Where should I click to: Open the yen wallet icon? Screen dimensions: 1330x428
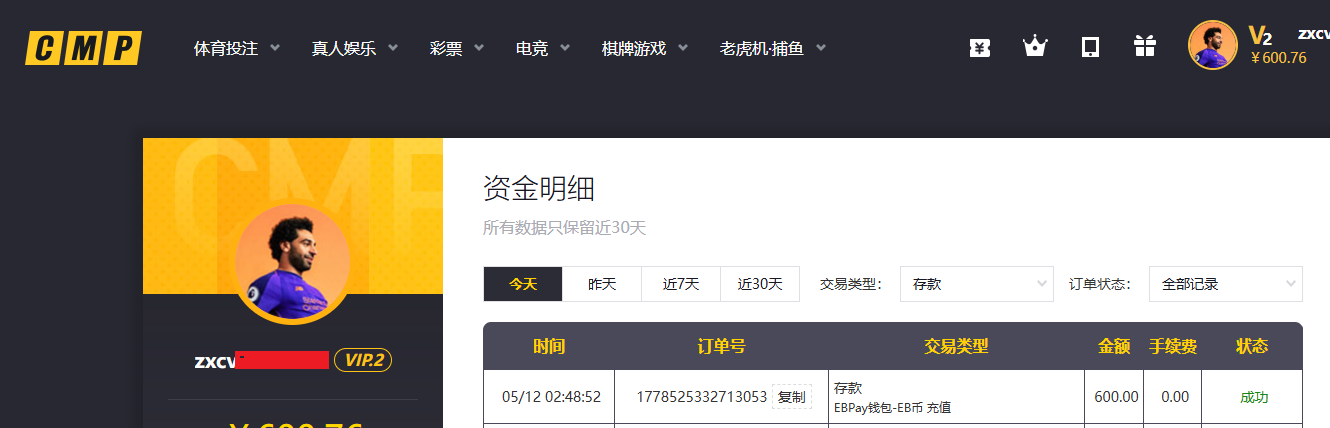pyautogui.click(x=980, y=47)
